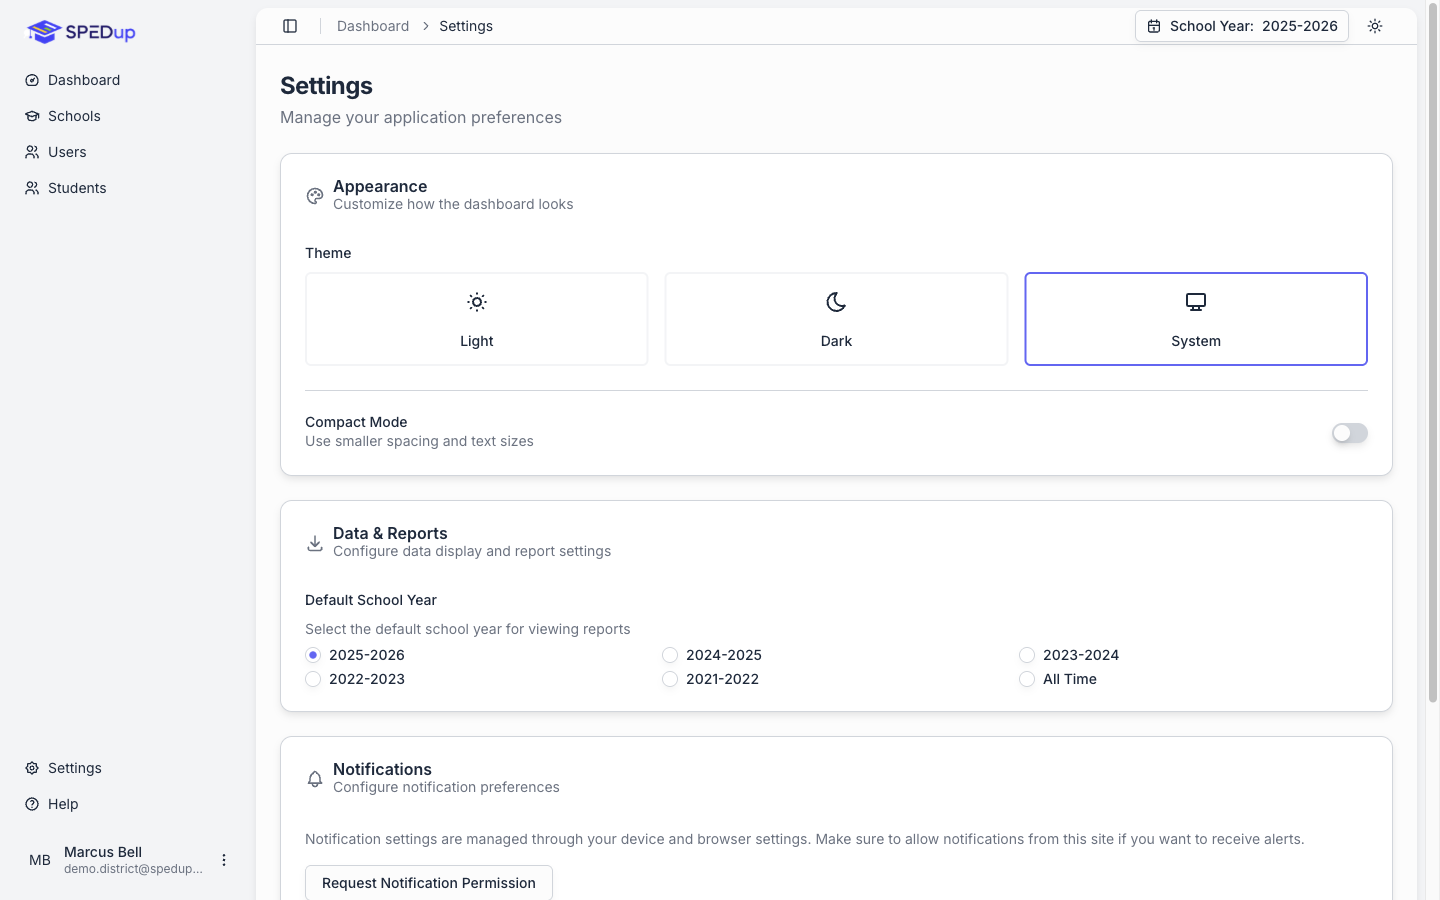The width and height of the screenshot is (1440, 900).
Task: Click the Help question mark icon
Action: click(32, 804)
